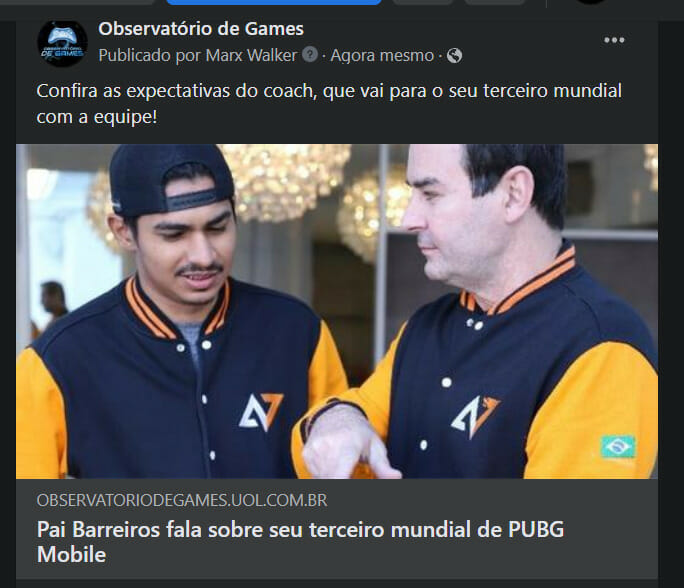The image size is (684, 588).
Task: Click the account avatar at top right
Action: 590,2
